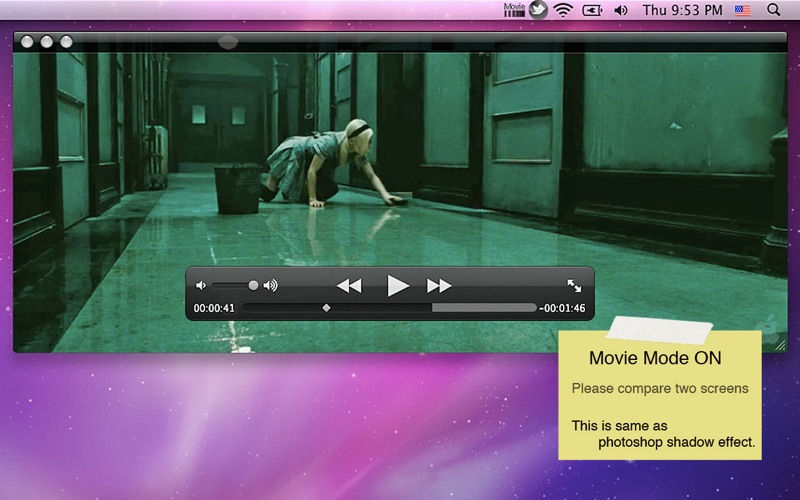Click the timeline playhead diamond marker
800x500 pixels.
point(327,308)
